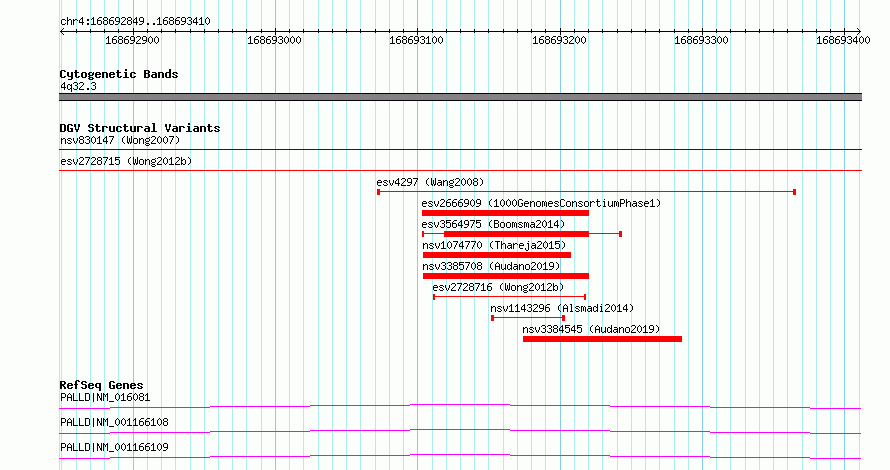Click the PALLD NM_016081 magenta transcript line
The height and width of the screenshot is (470, 890).
460,406
